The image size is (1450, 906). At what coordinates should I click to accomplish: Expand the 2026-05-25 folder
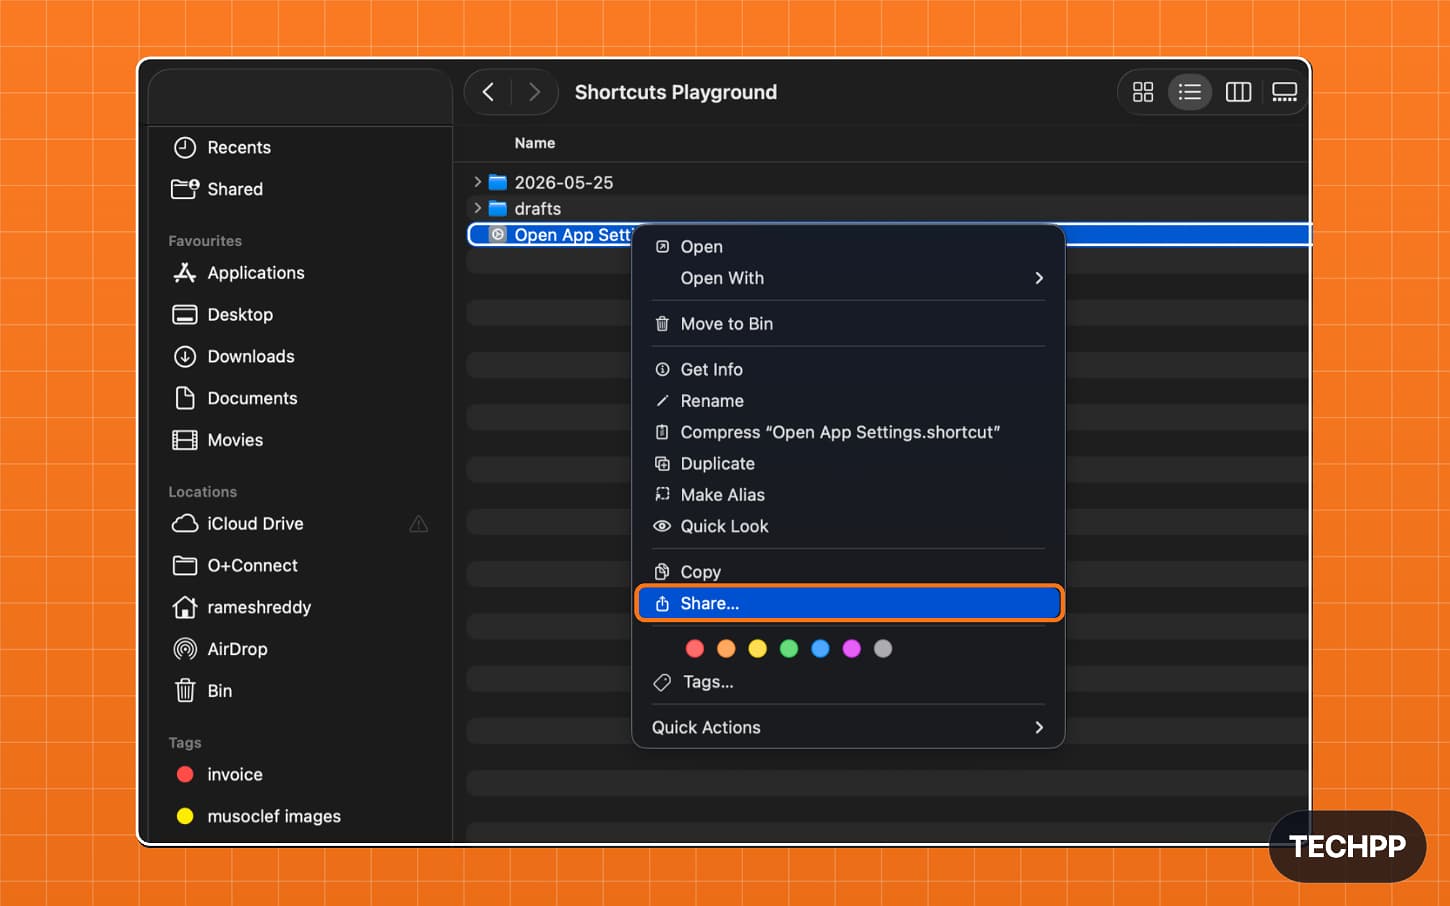pyautogui.click(x=478, y=182)
